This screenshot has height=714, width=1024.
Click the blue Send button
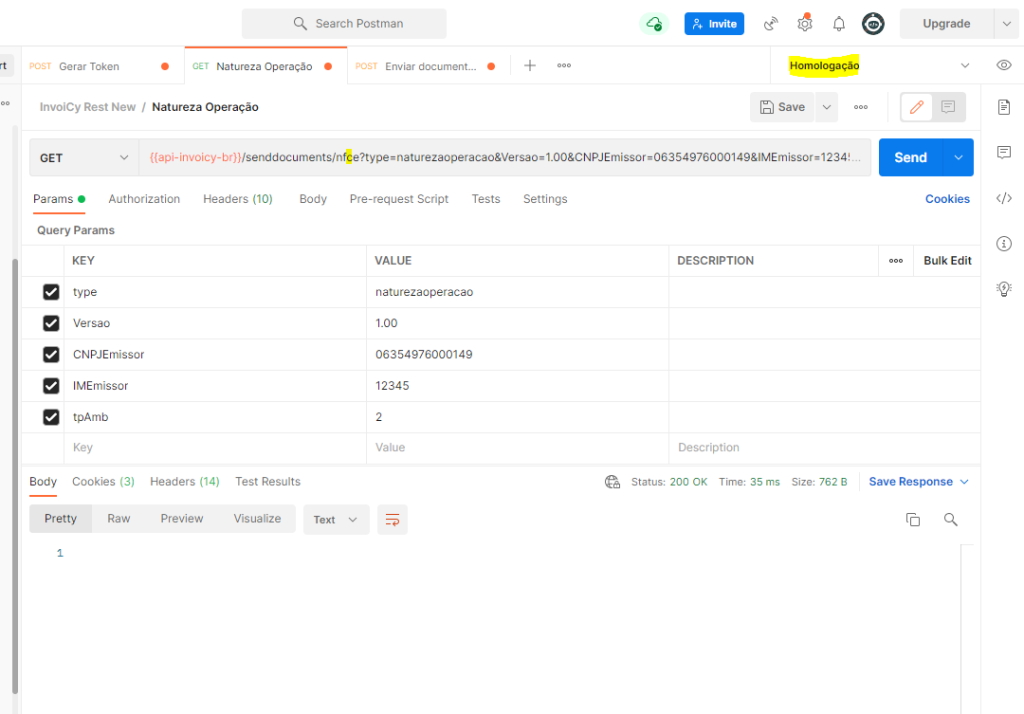pyautogui.click(x=910, y=158)
